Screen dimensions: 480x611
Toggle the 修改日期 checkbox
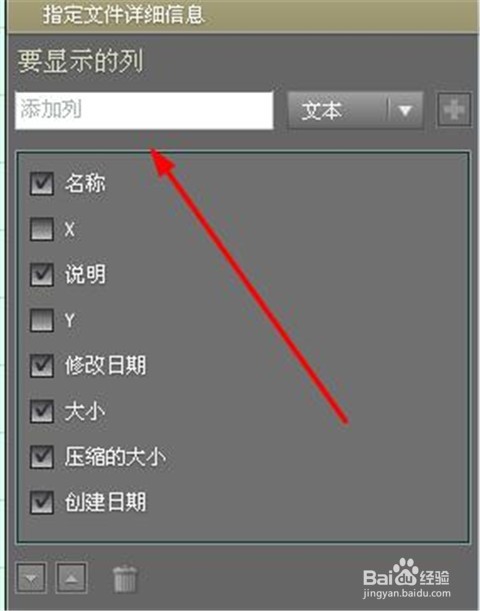[x=42, y=366]
